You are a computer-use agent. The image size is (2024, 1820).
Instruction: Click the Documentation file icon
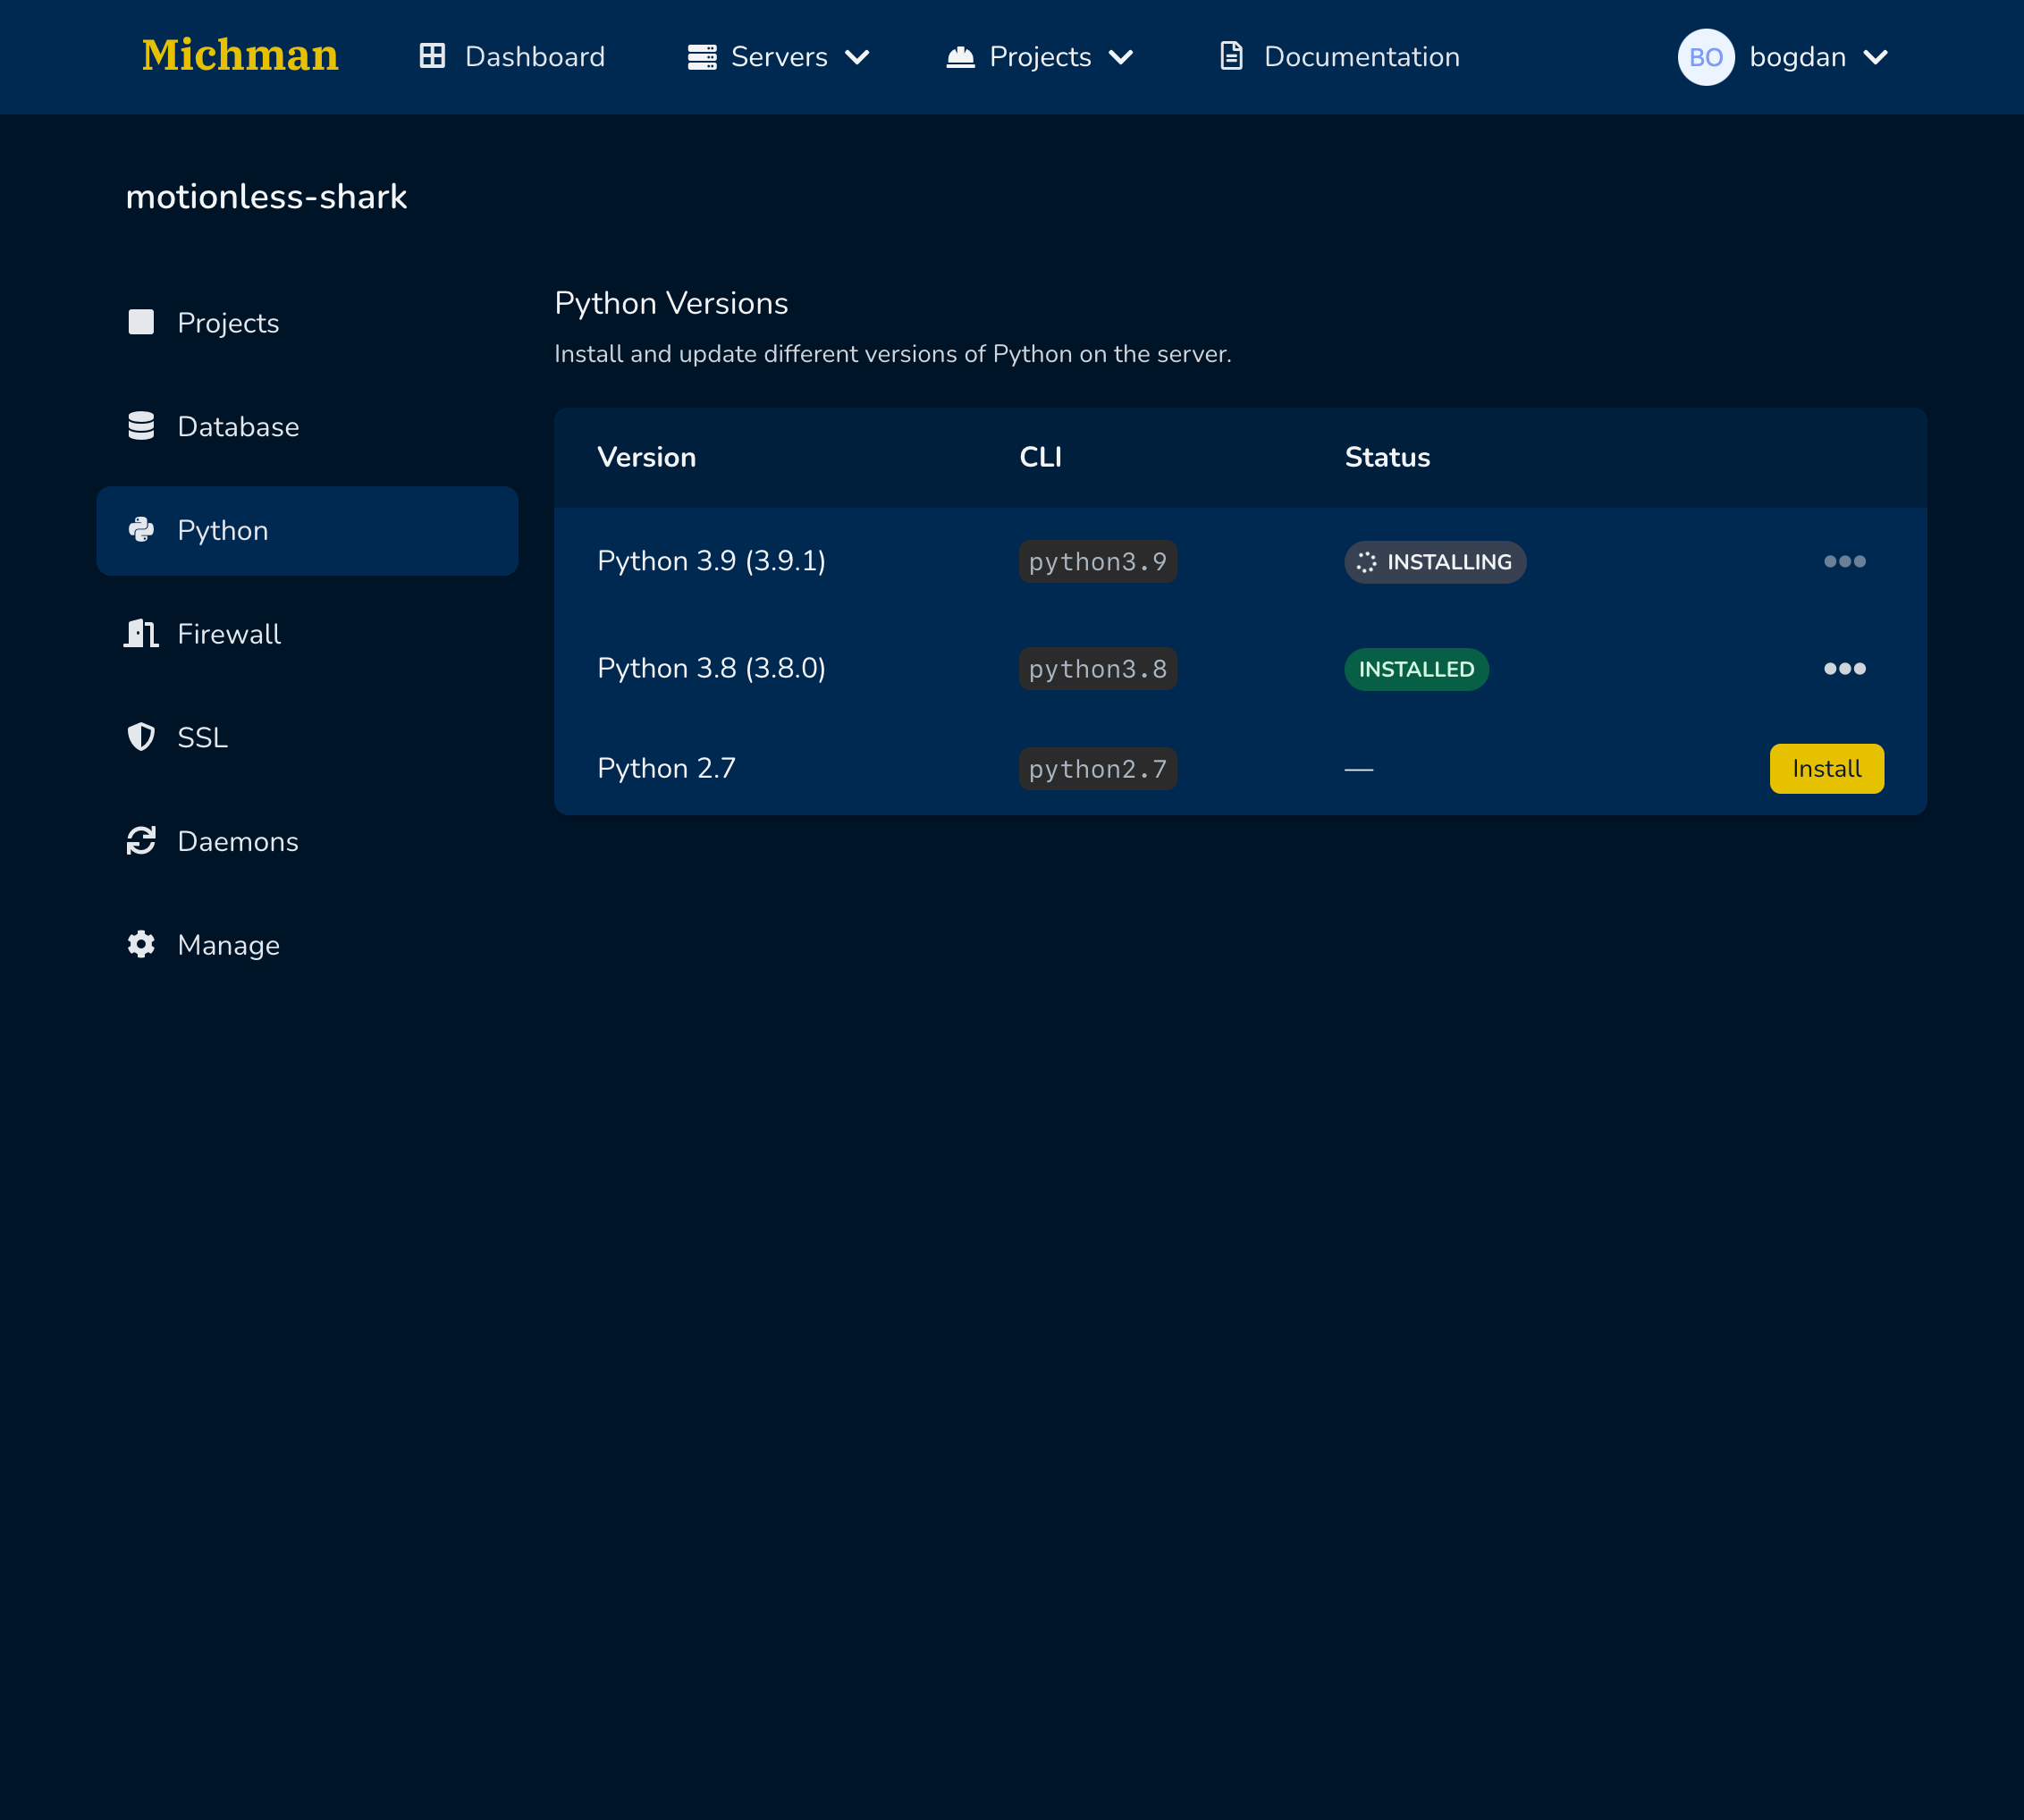(x=1231, y=56)
